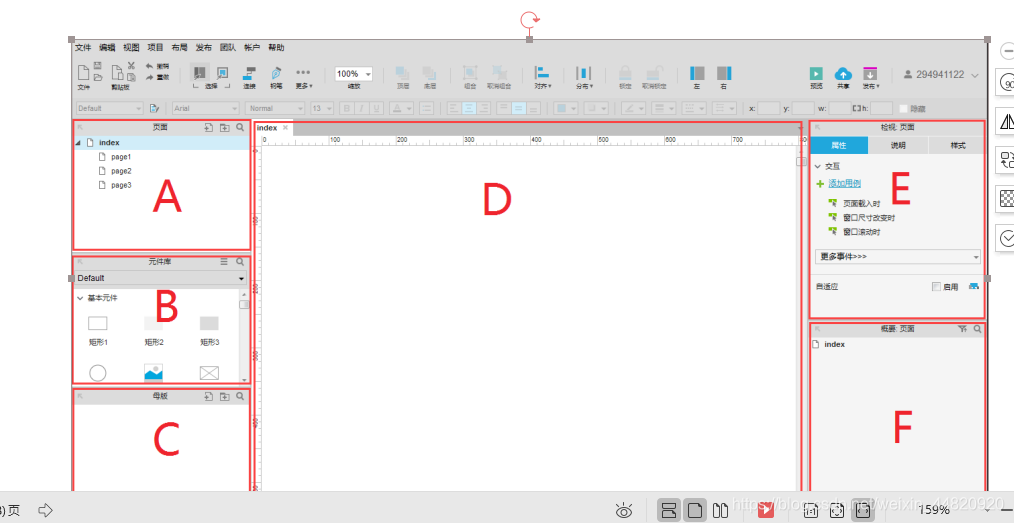Screen dimensions: 1014x523
Task: Click the account name 294941122
Action: click(940, 75)
